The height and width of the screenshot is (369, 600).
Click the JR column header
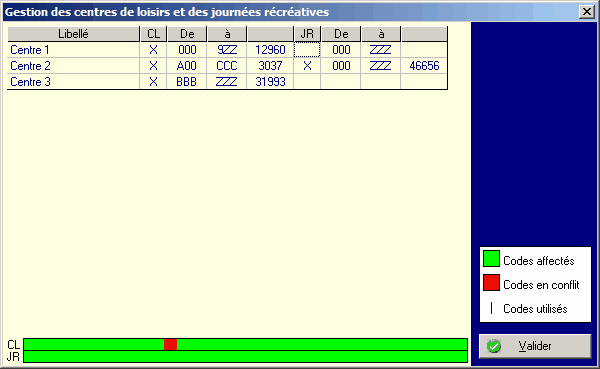(307, 34)
